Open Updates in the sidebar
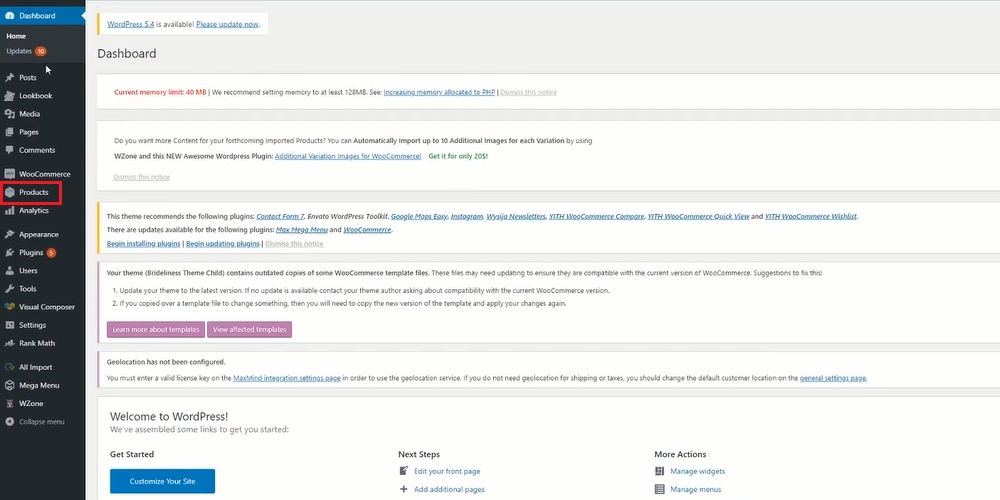1000x500 pixels. click(x=19, y=51)
